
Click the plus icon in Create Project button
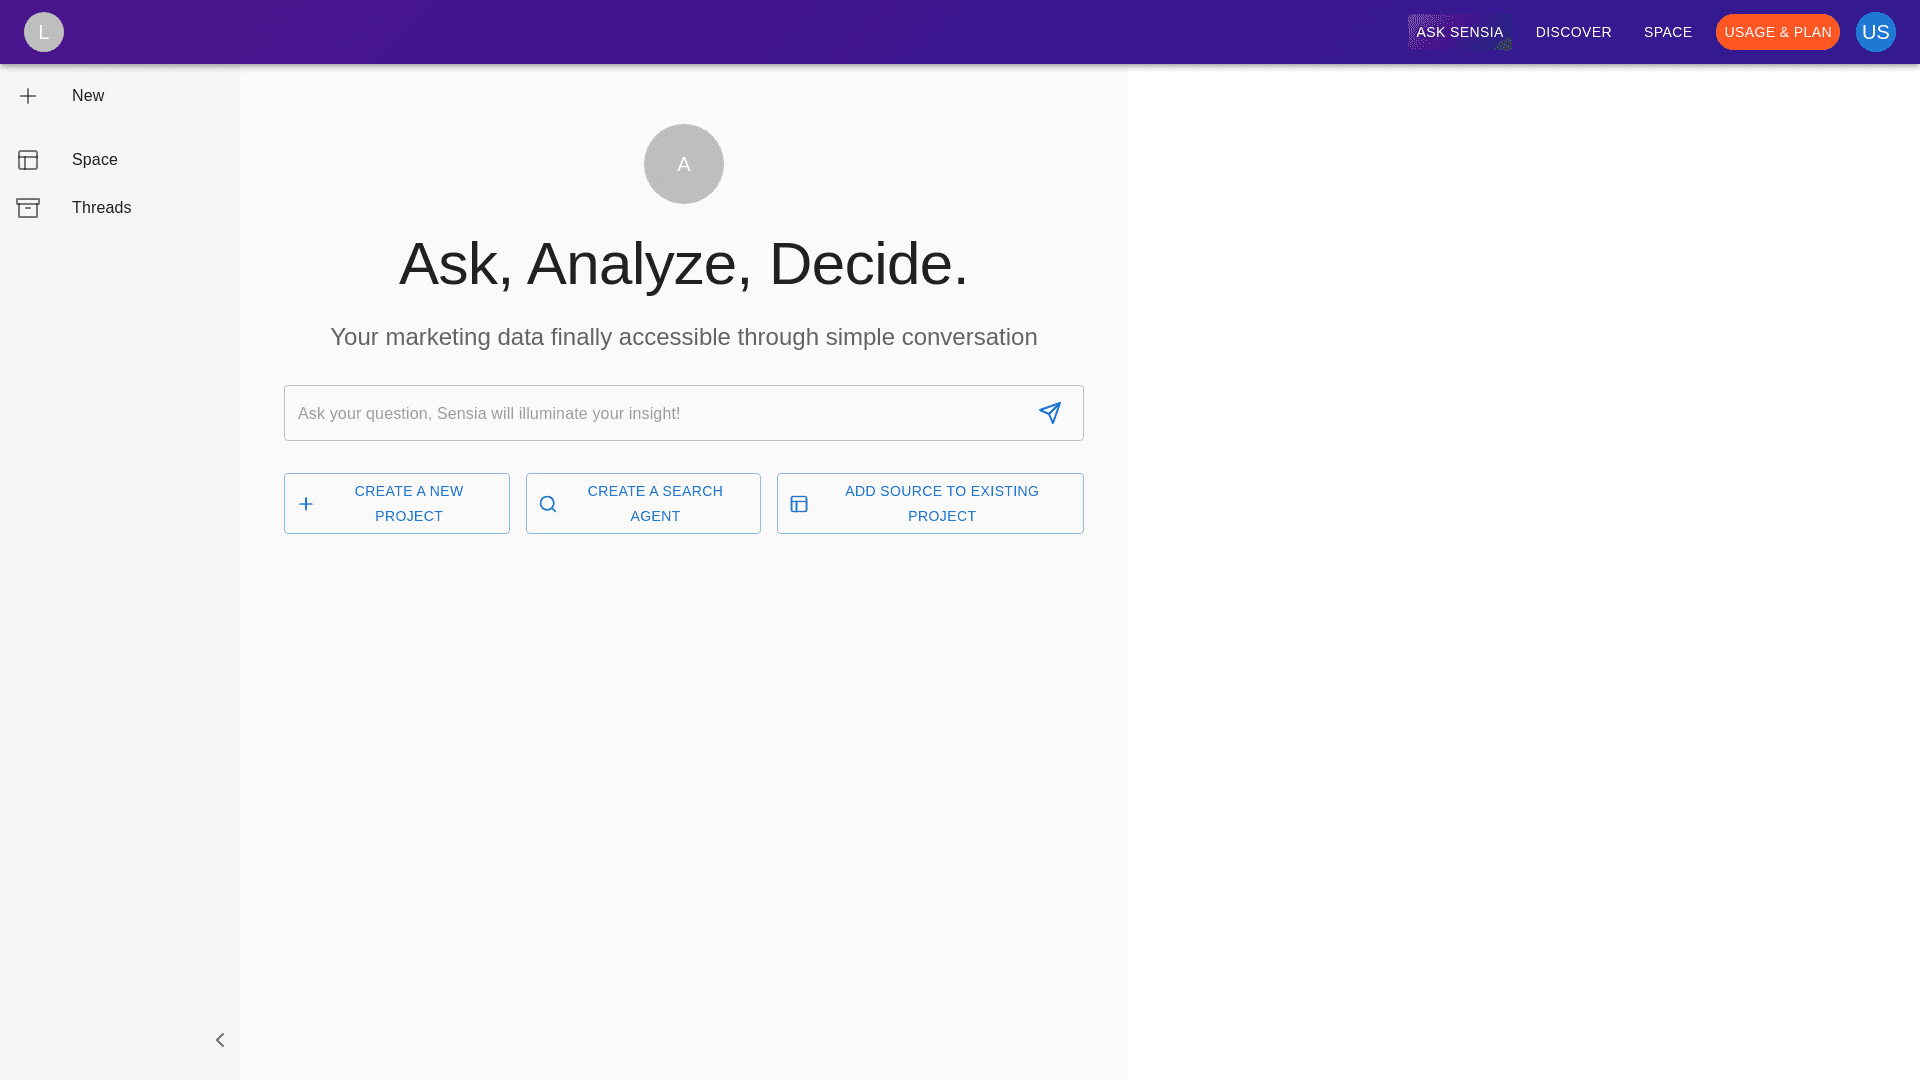tap(306, 504)
